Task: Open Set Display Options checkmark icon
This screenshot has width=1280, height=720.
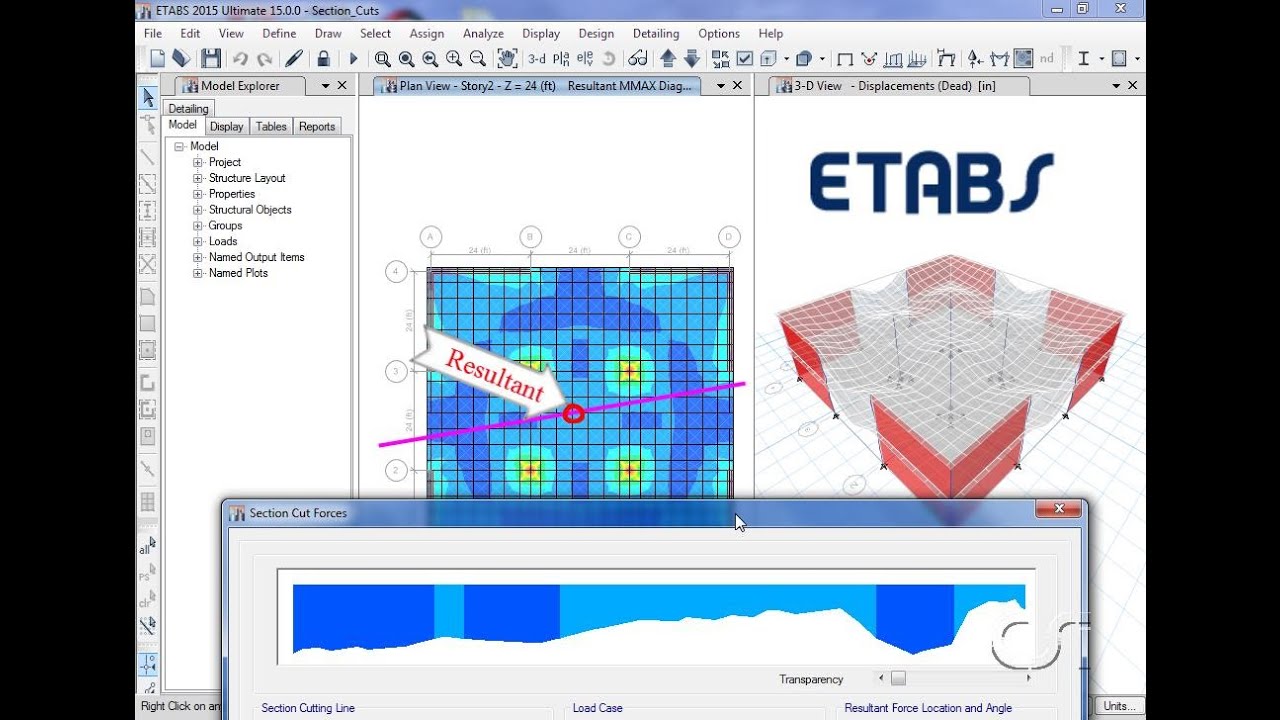Action: click(x=745, y=59)
